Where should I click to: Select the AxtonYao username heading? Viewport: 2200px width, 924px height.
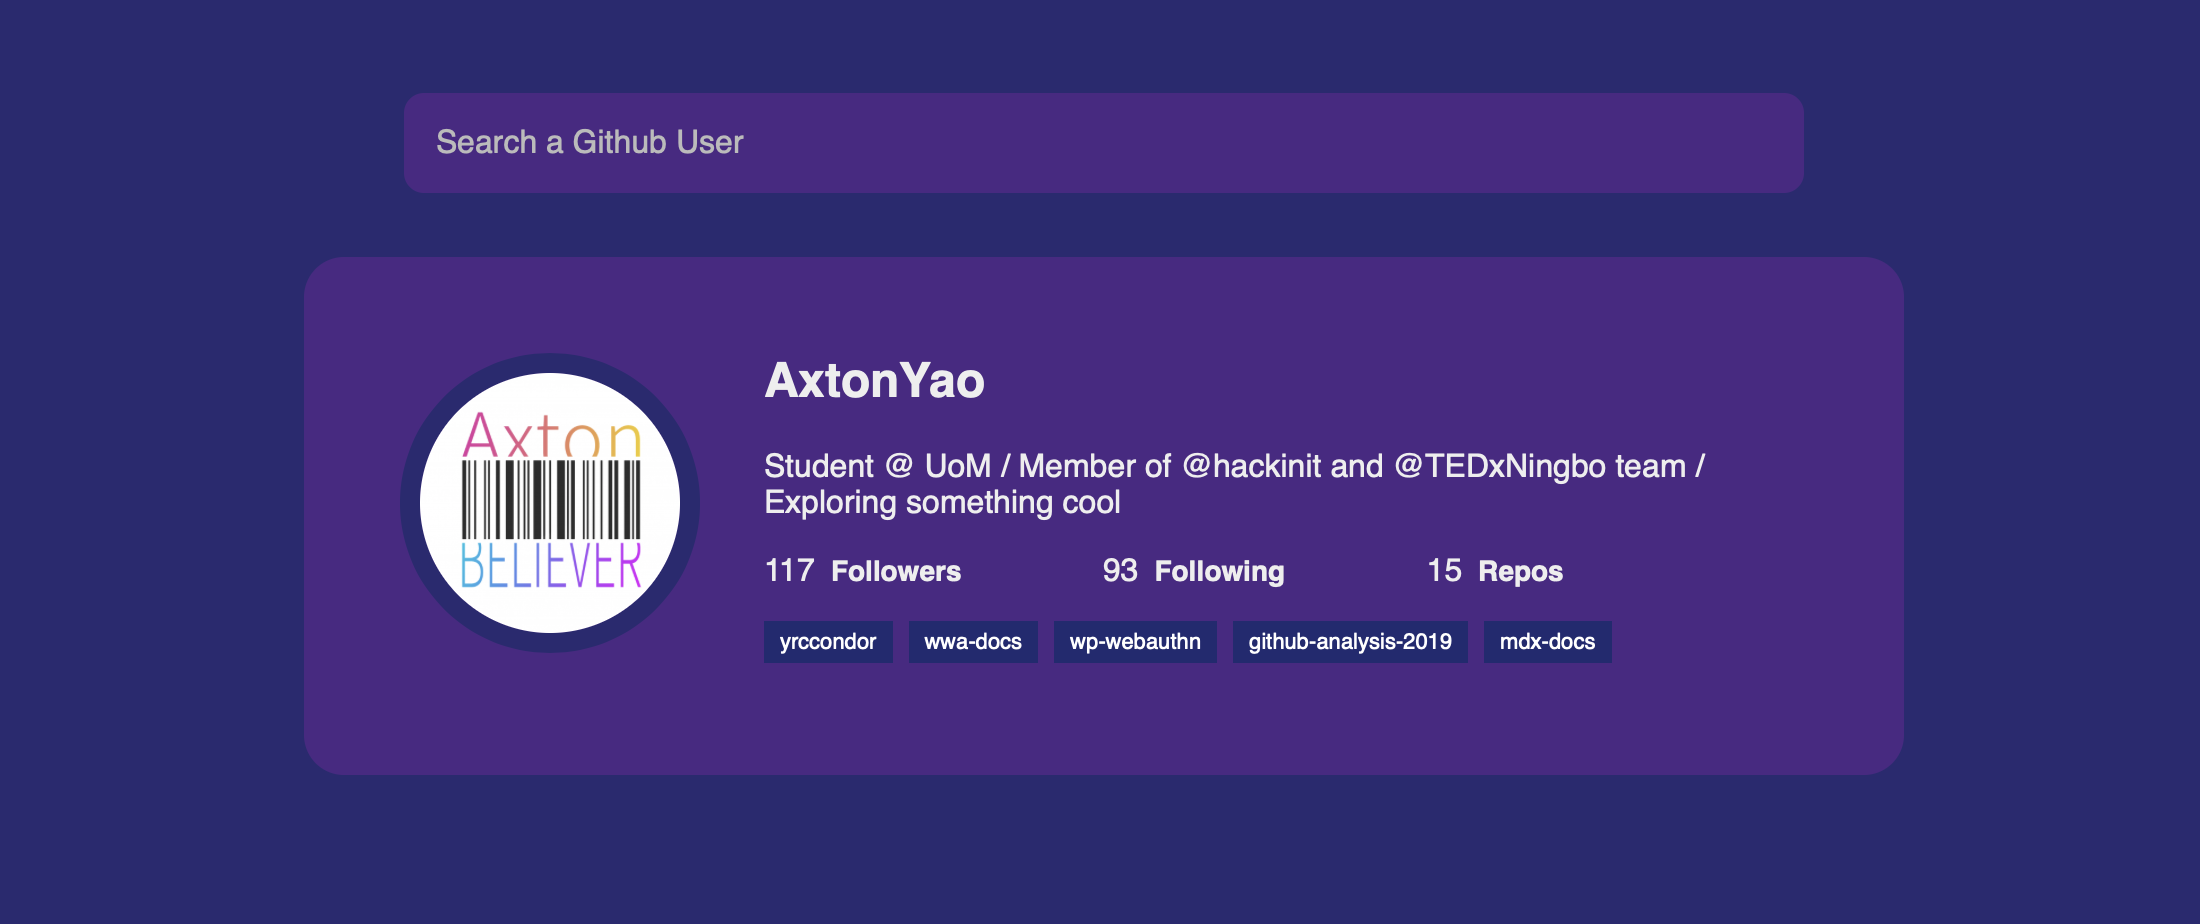point(874,381)
